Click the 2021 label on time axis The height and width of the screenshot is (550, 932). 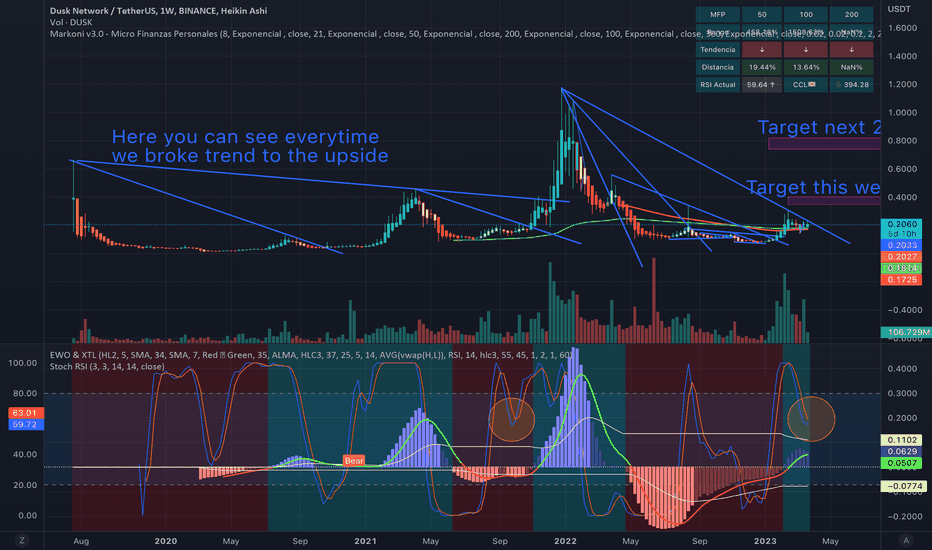pos(366,540)
